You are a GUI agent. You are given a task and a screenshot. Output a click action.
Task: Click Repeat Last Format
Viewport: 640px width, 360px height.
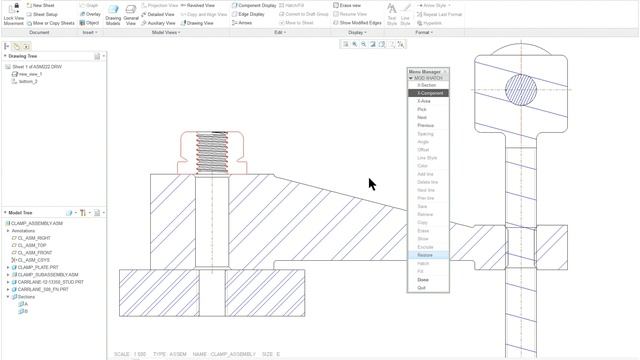click(439, 14)
